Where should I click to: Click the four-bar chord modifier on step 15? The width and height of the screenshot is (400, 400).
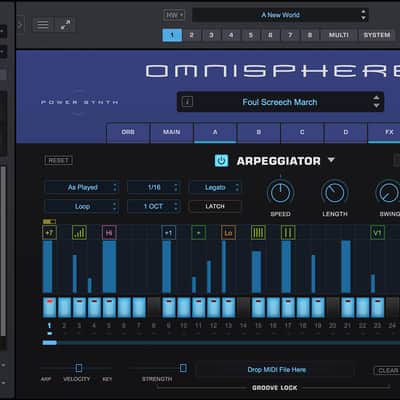[x=258, y=233]
